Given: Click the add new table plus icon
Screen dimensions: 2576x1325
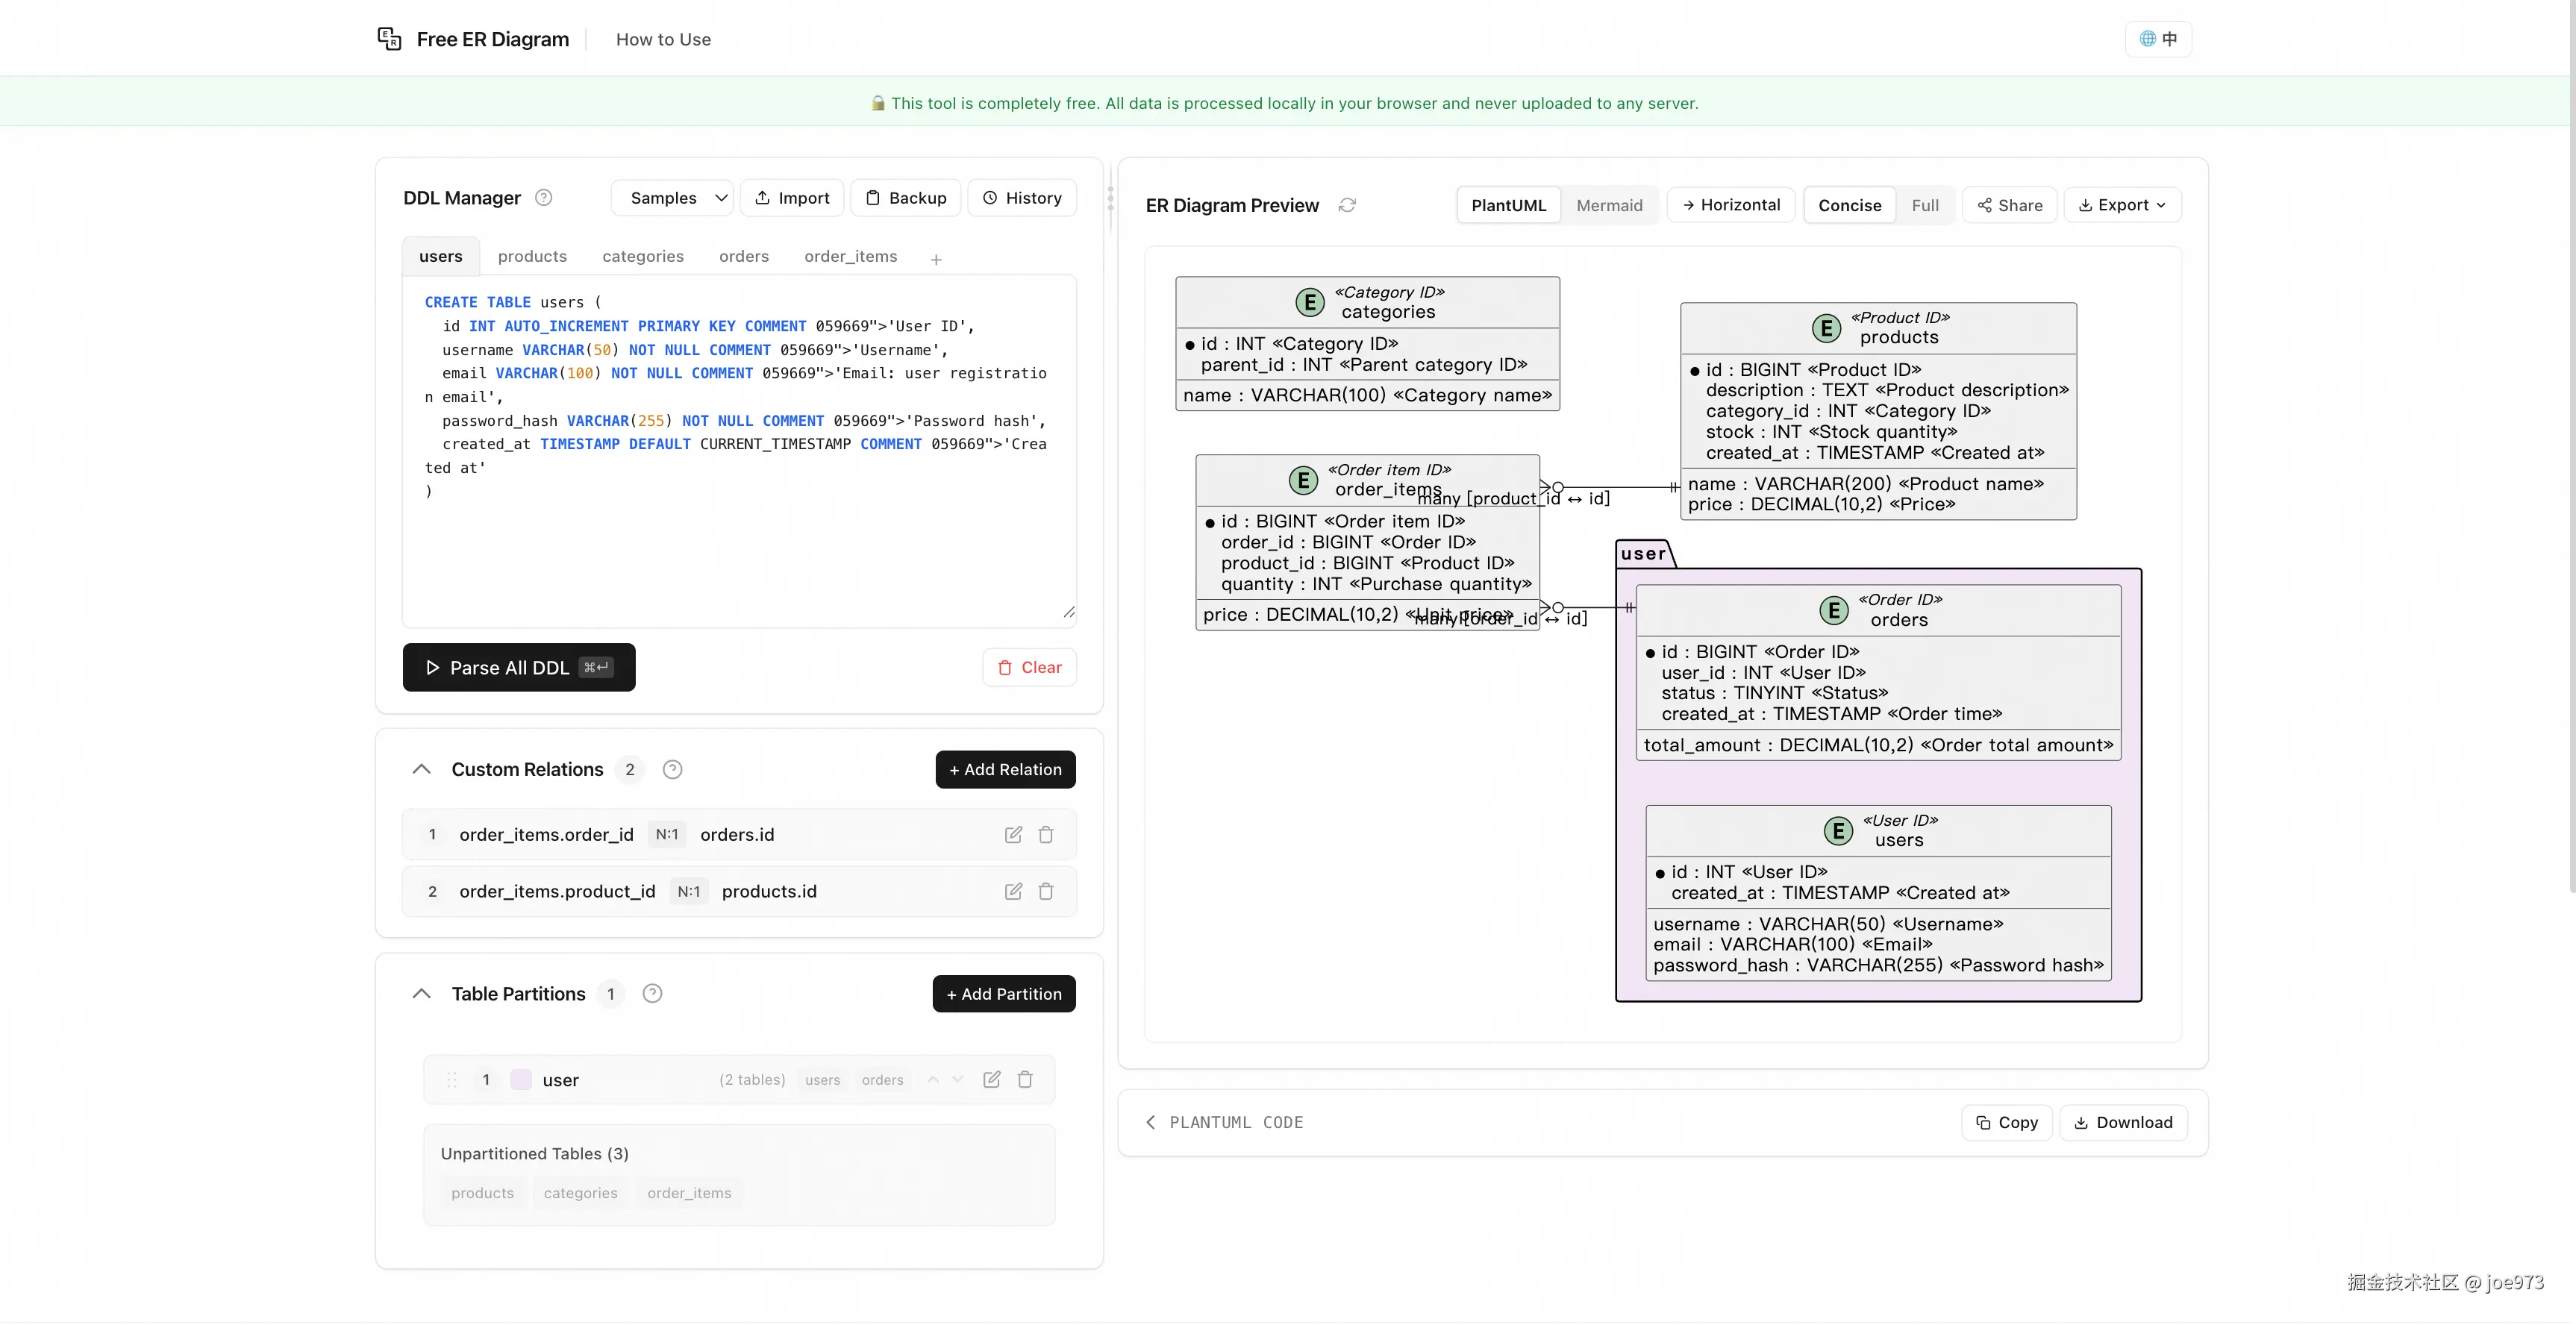Looking at the screenshot, I should [936, 259].
